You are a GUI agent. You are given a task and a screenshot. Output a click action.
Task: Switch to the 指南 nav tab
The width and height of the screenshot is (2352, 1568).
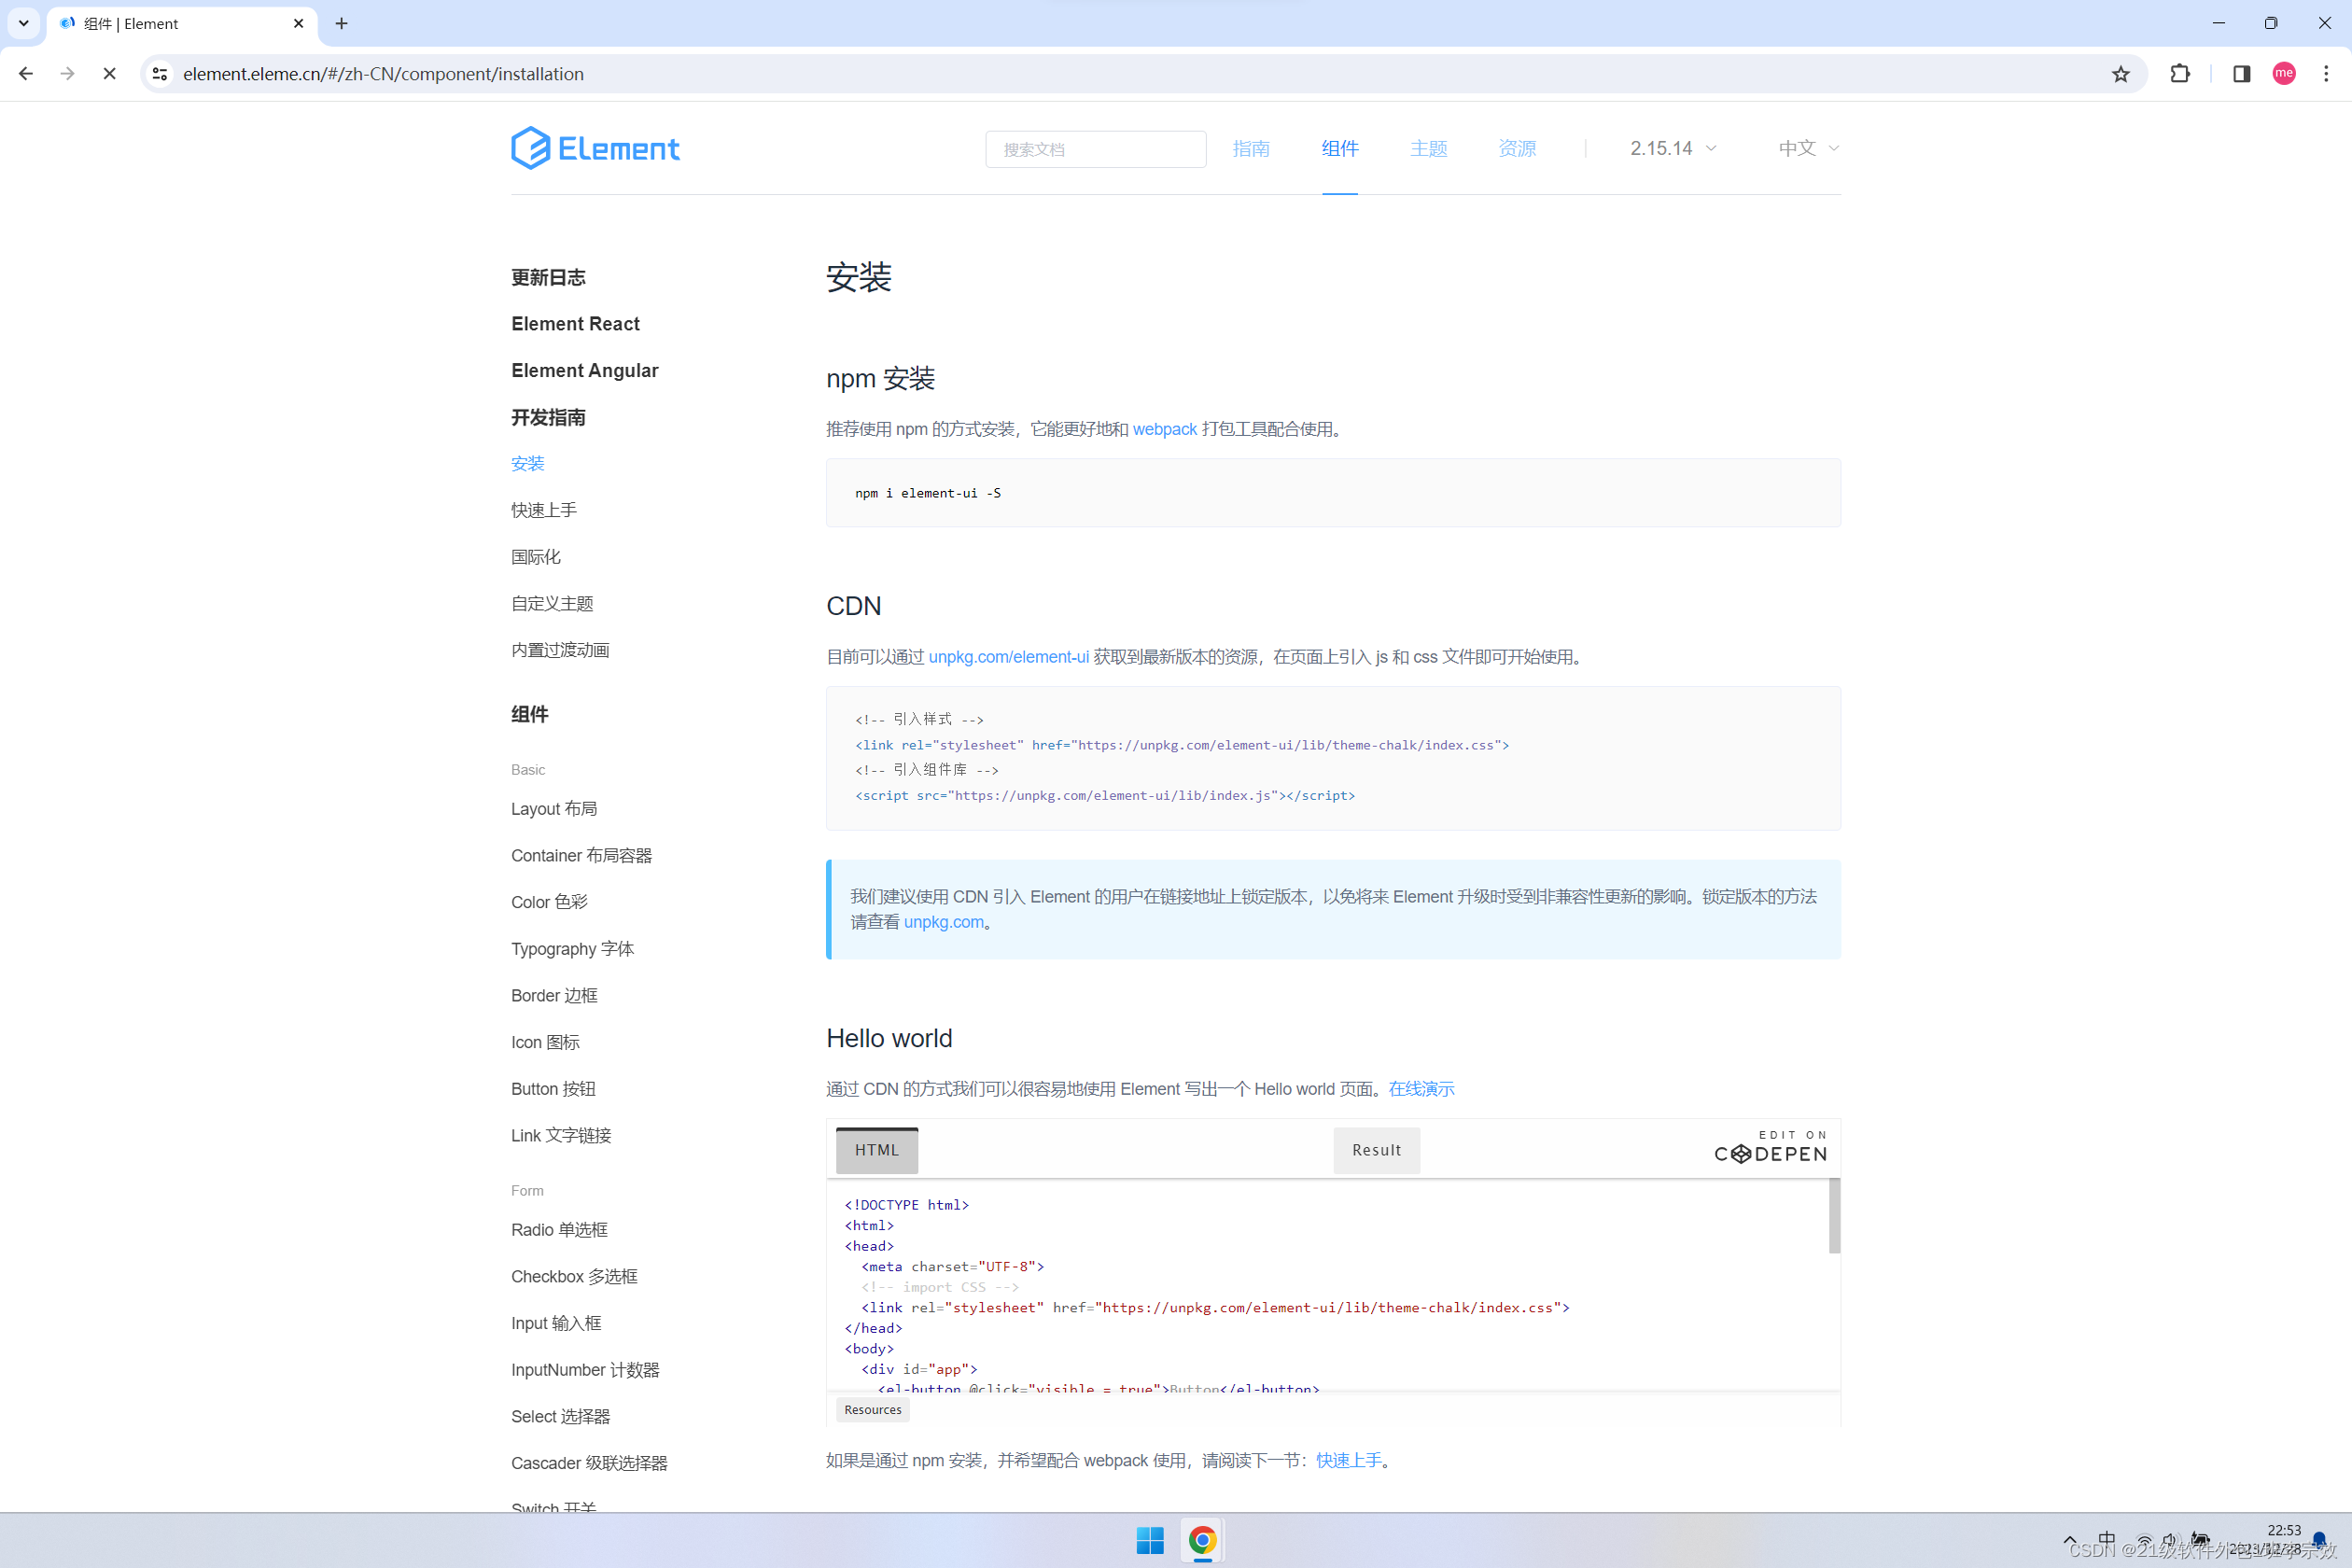(1251, 148)
